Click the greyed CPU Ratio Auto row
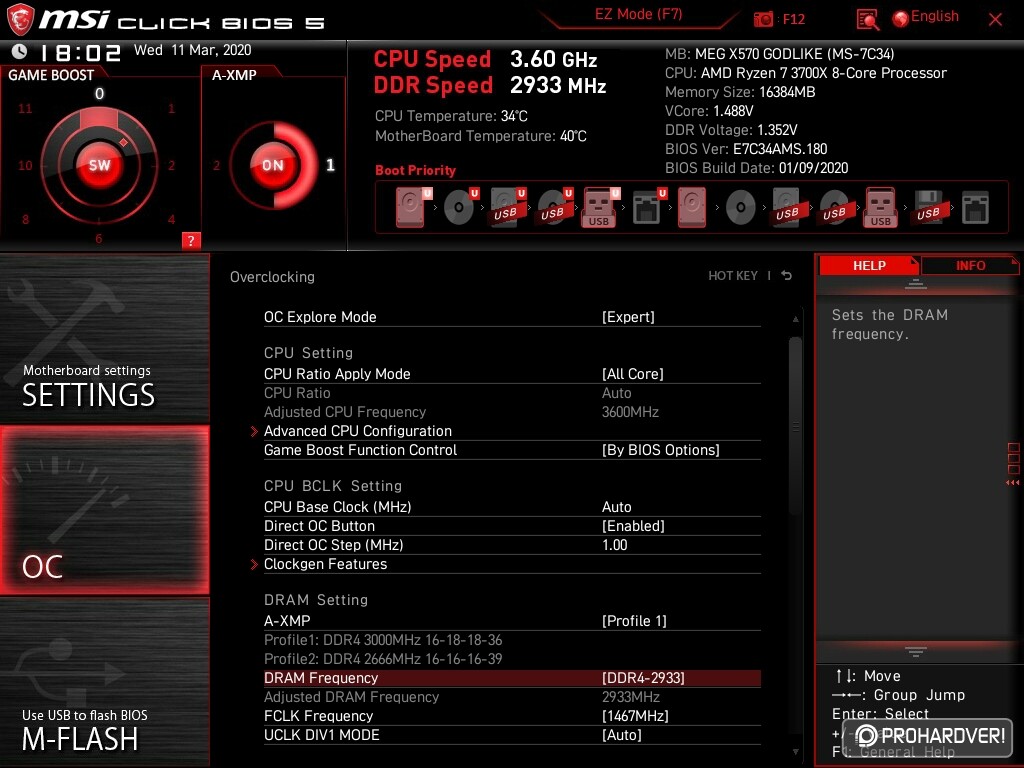The image size is (1024, 768). (512, 393)
